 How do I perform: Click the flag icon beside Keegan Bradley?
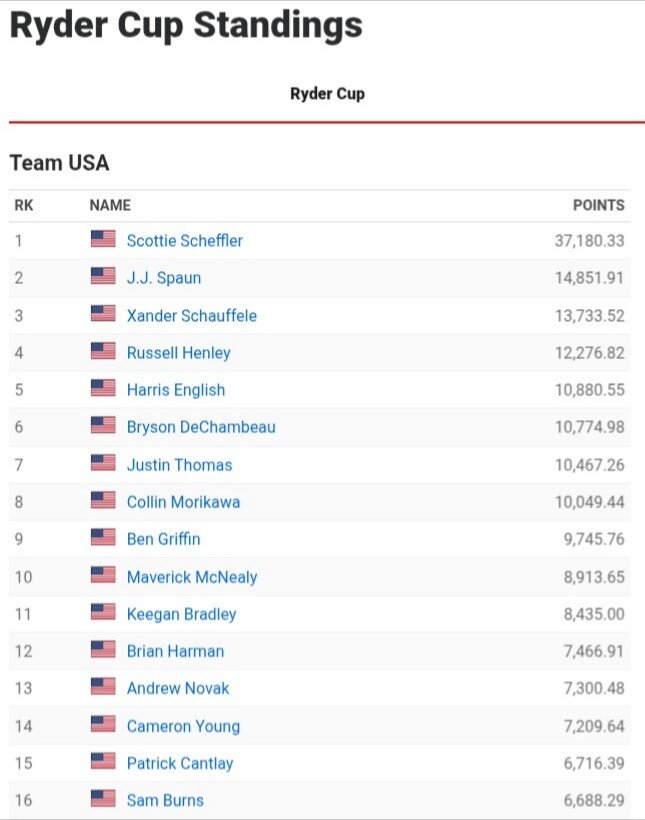103,612
